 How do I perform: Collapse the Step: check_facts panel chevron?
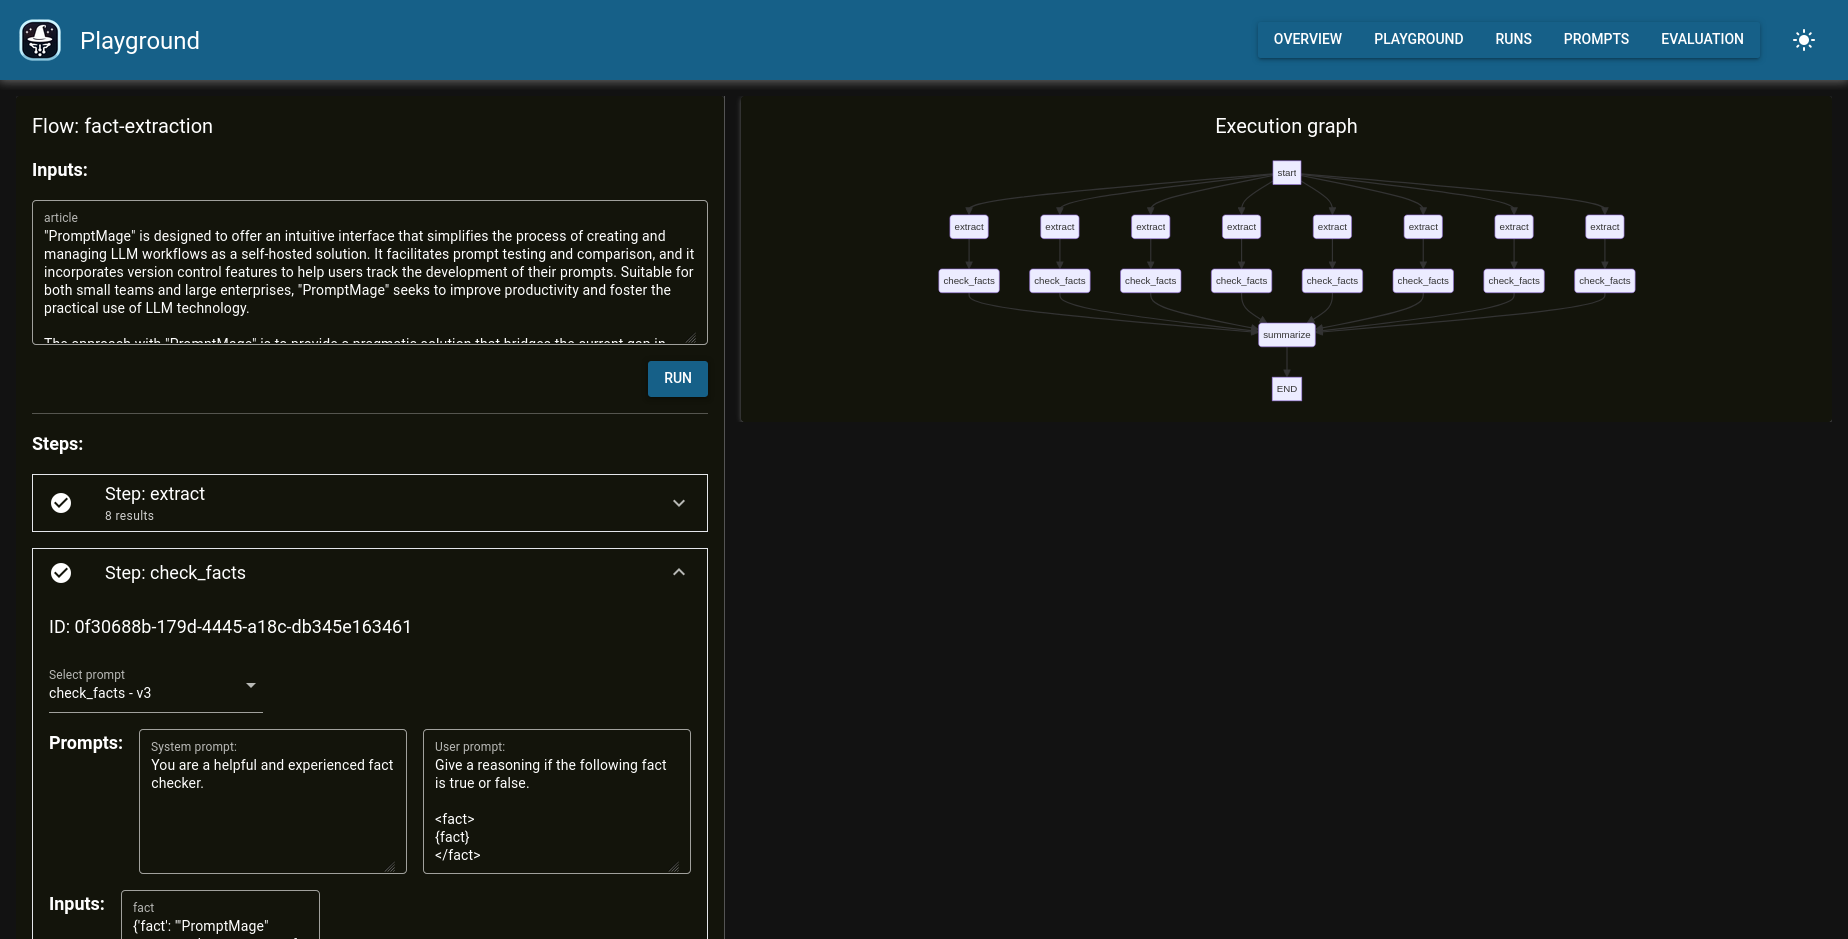pyautogui.click(x=679, y=573)
